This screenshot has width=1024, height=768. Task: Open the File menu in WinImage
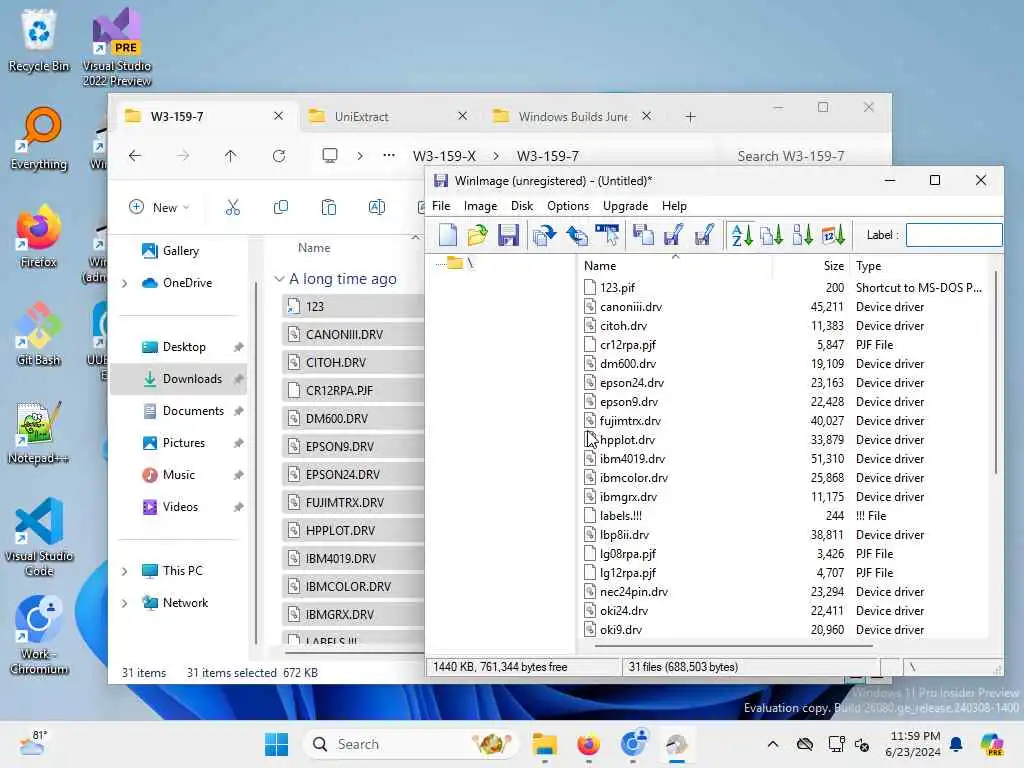(x=441, y=206)
